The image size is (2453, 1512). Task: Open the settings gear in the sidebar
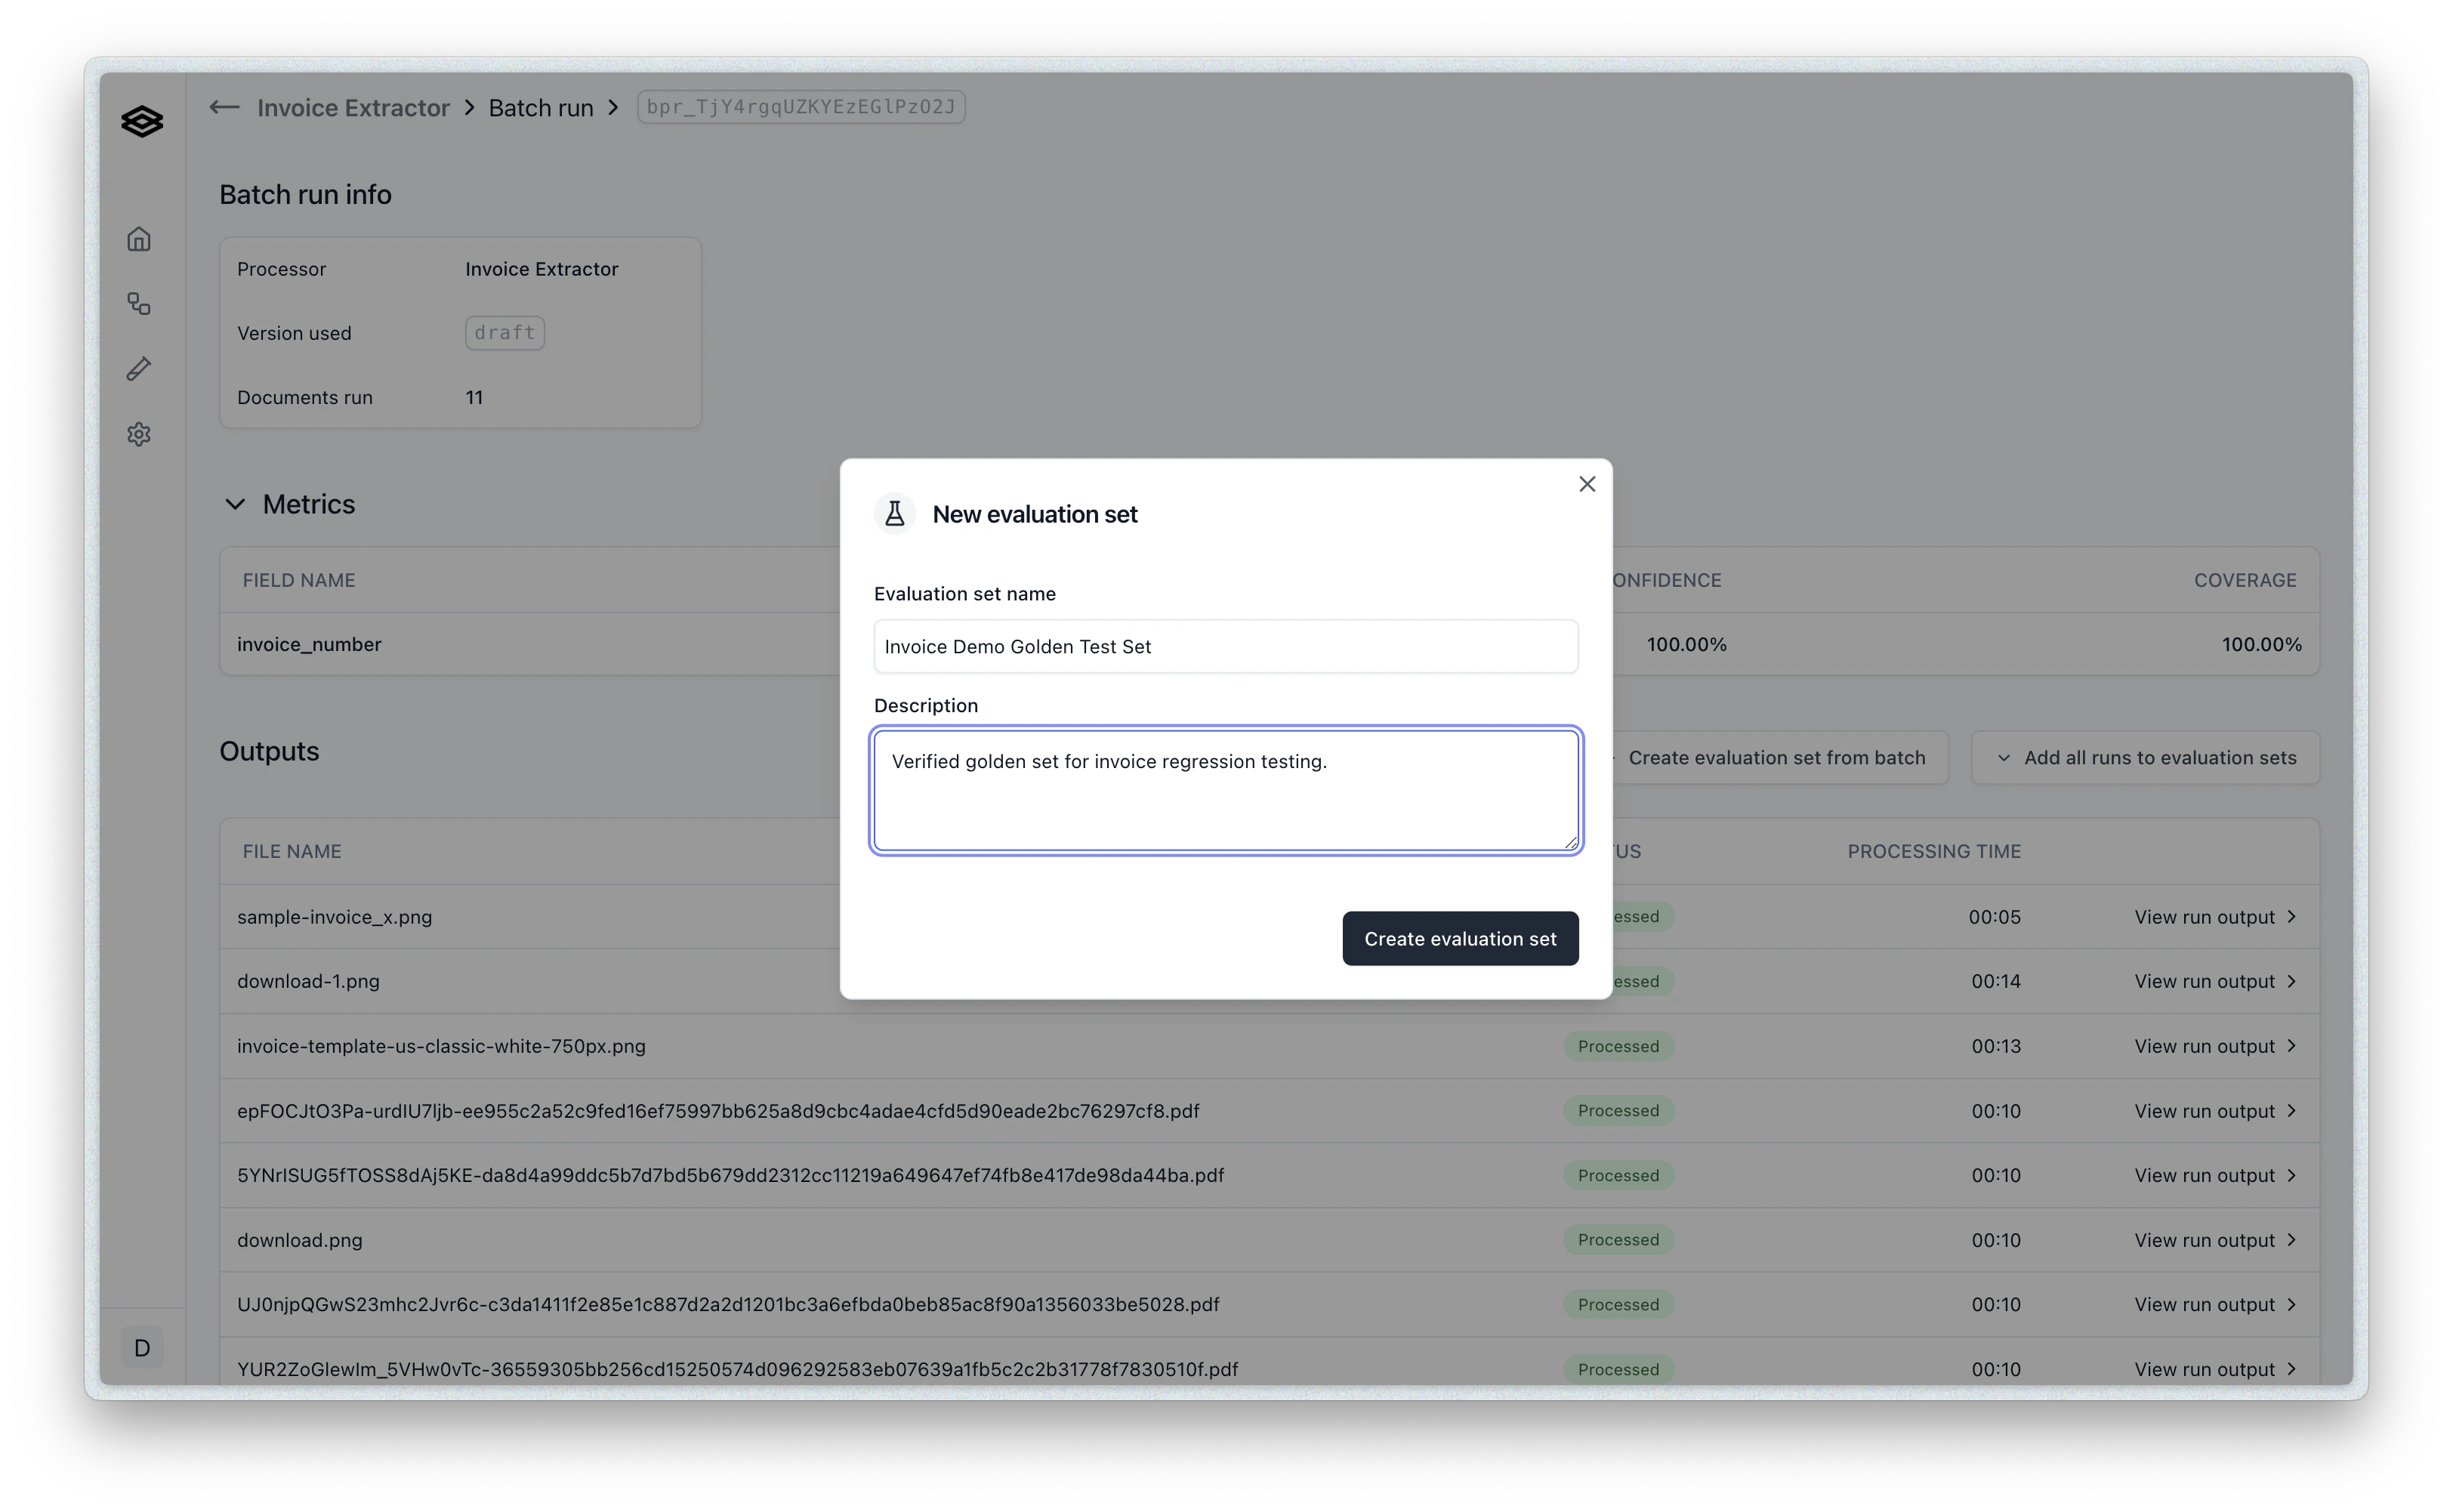[139, 434]
